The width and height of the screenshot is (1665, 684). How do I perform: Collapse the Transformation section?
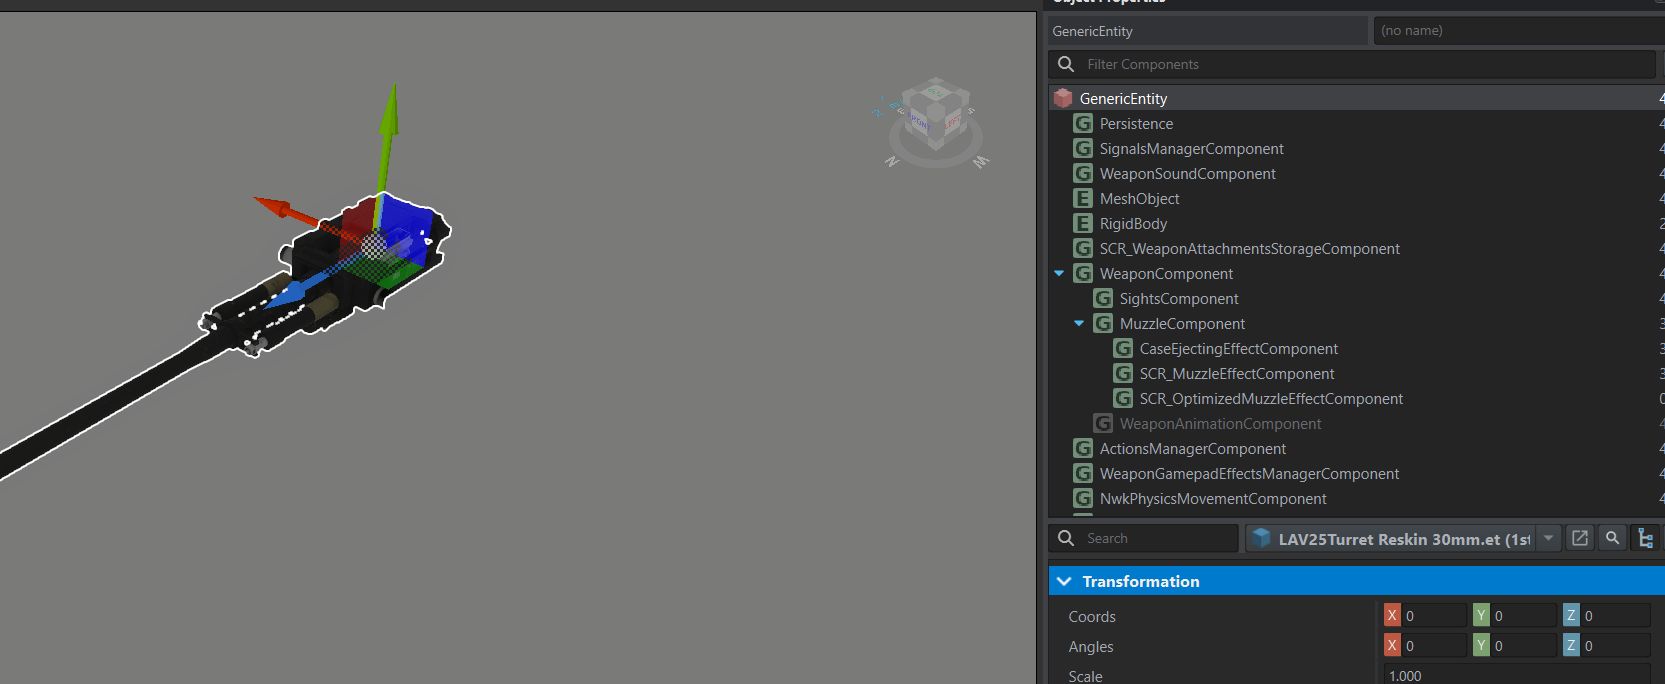(x=1064, y=581)
